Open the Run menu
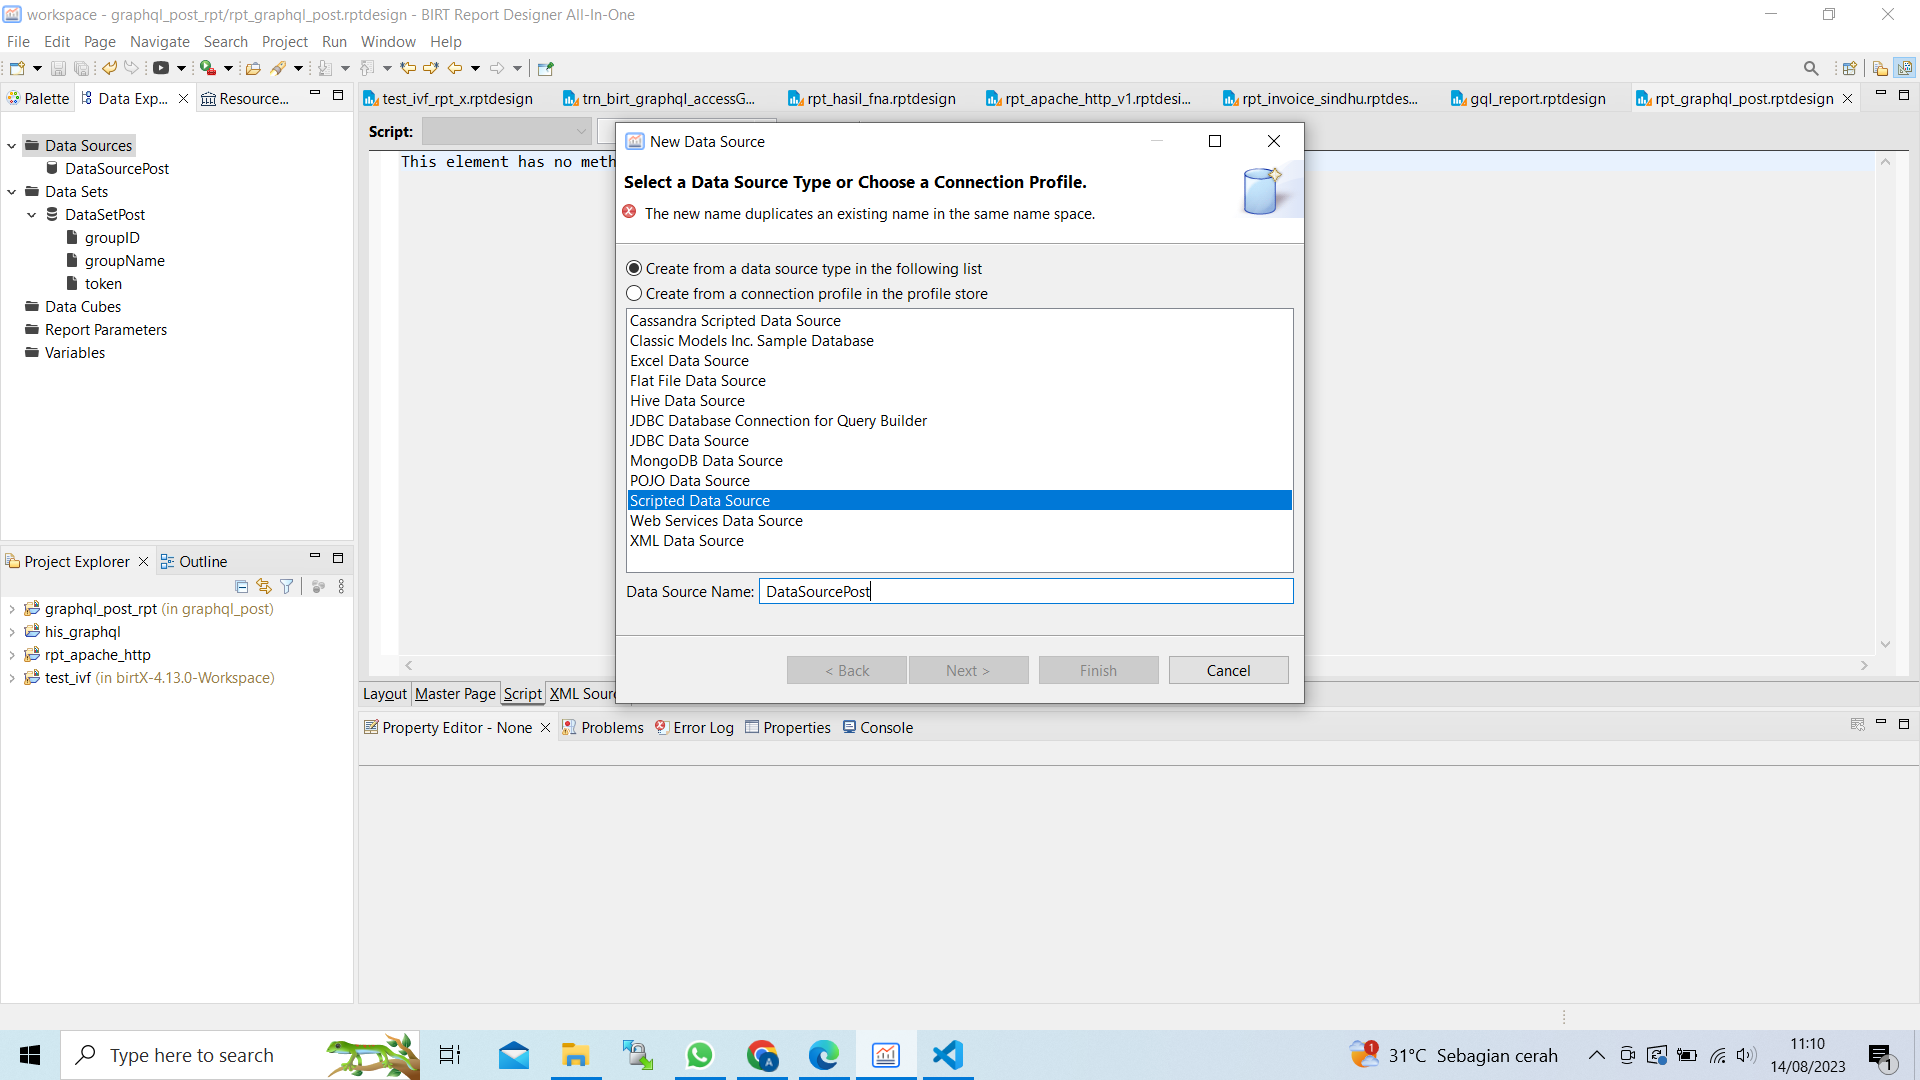The height and width of the screenshot is (1080, 1920). (334, 41)
